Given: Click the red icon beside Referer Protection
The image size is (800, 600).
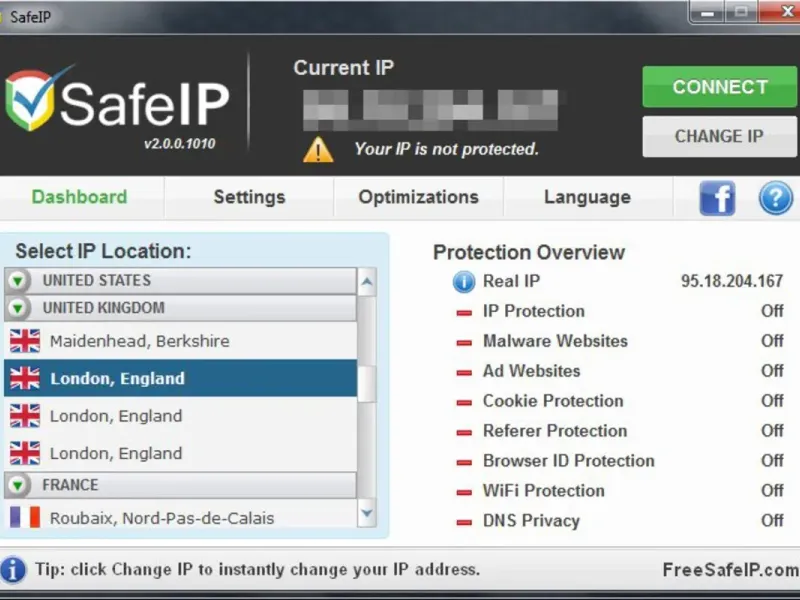Looking at the screenshot, I should [464, 432].
